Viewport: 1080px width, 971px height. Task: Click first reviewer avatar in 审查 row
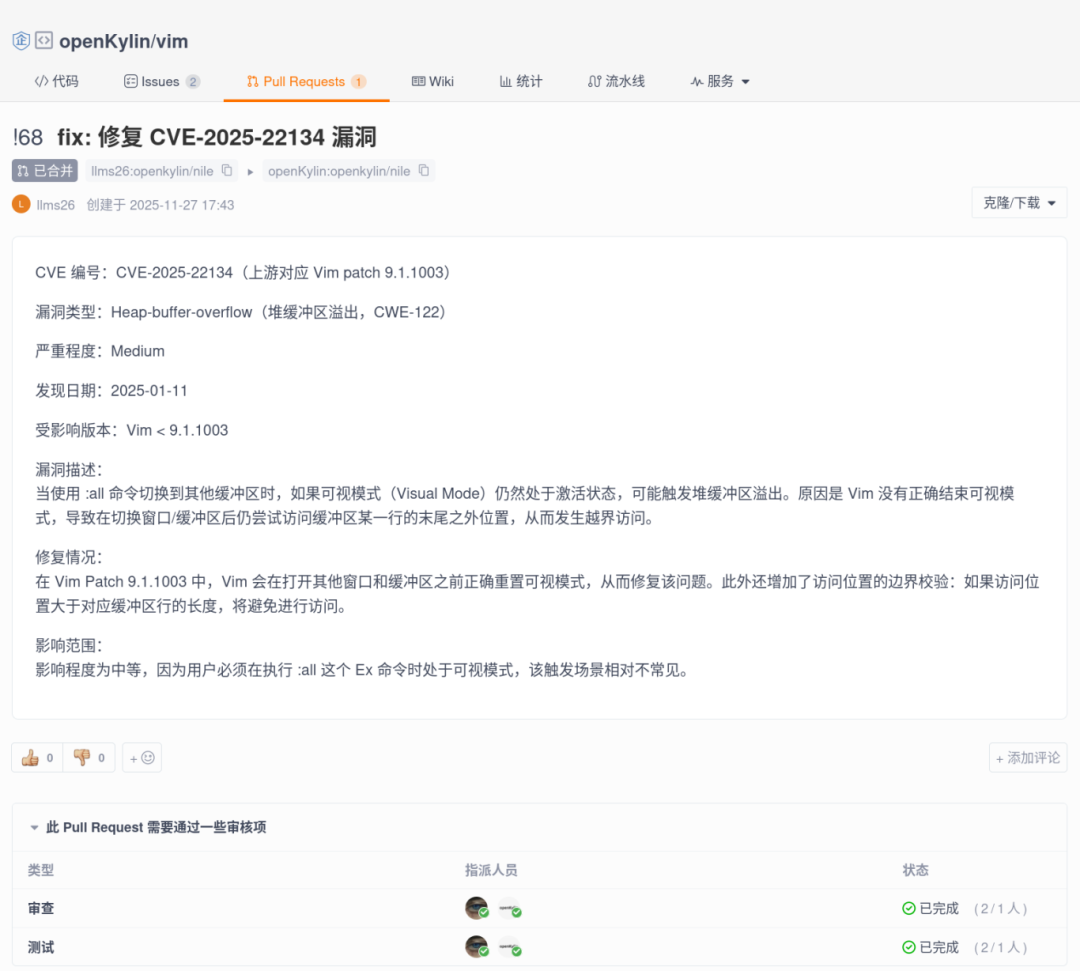click(477, 908)
